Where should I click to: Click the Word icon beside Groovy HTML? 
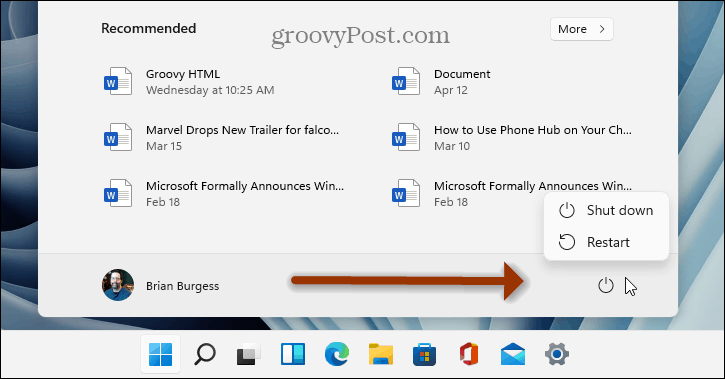click(117, 81)
